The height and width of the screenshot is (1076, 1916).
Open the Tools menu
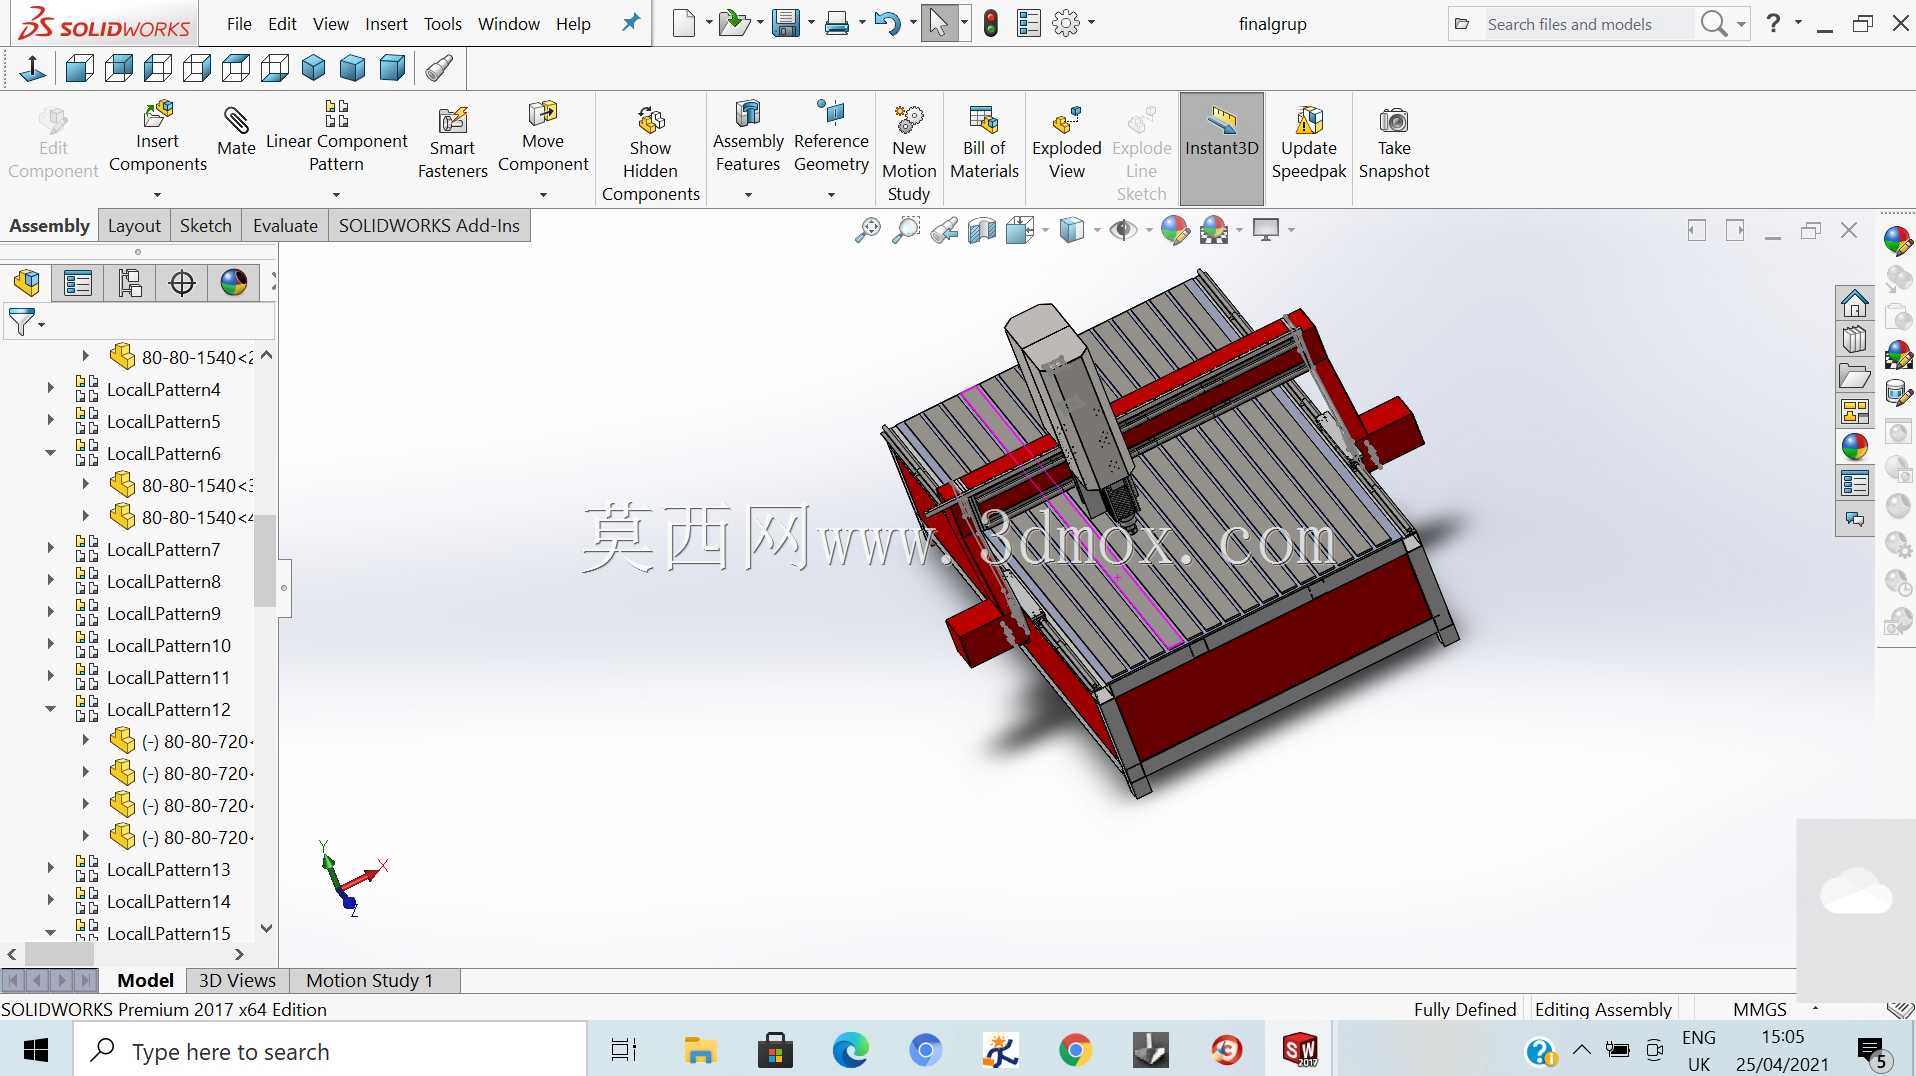click(x=442, y=24)
